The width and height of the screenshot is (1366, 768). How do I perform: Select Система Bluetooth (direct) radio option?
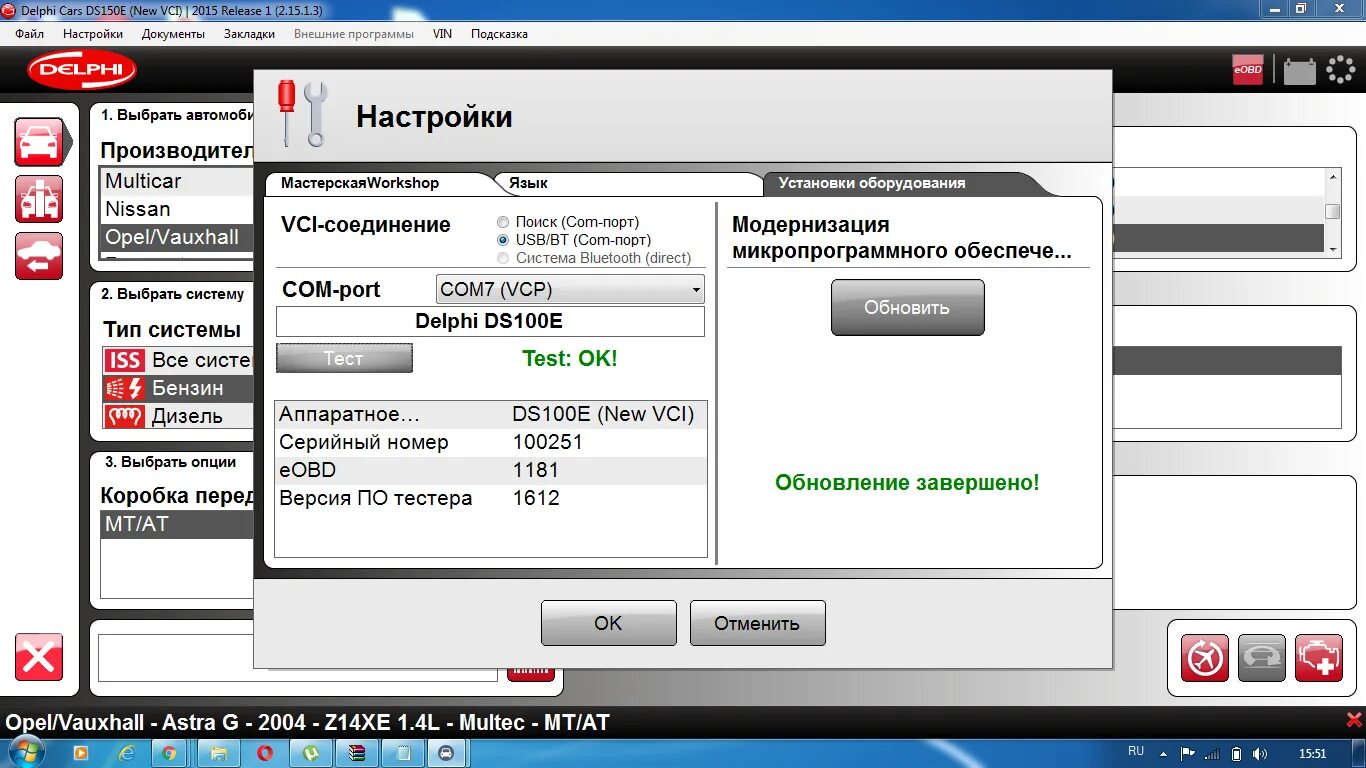point(503,258)
